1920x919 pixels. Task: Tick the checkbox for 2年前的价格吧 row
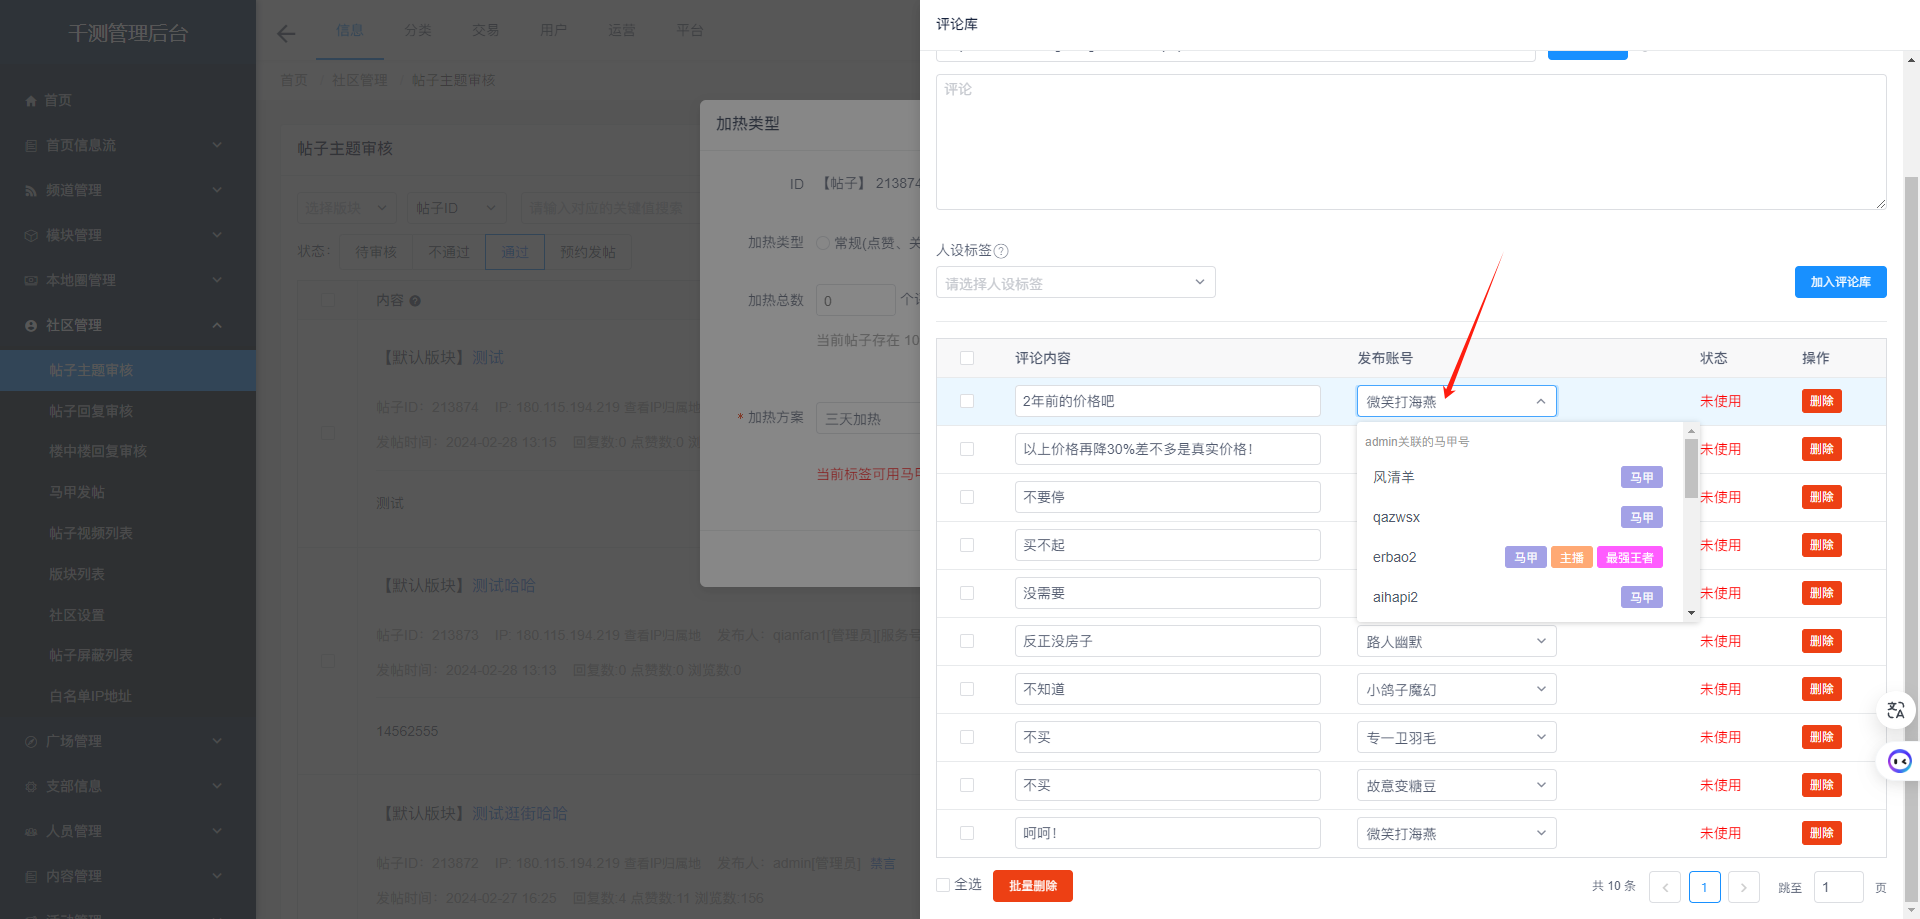point(967,401)
